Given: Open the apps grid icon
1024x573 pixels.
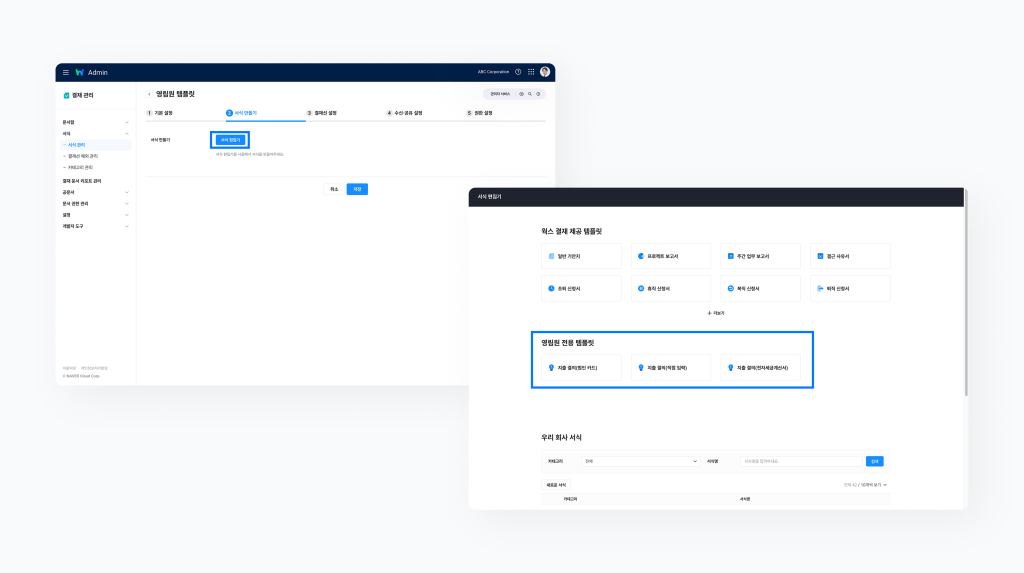Looking at the screenshot, I should click(x=531, y=72).
